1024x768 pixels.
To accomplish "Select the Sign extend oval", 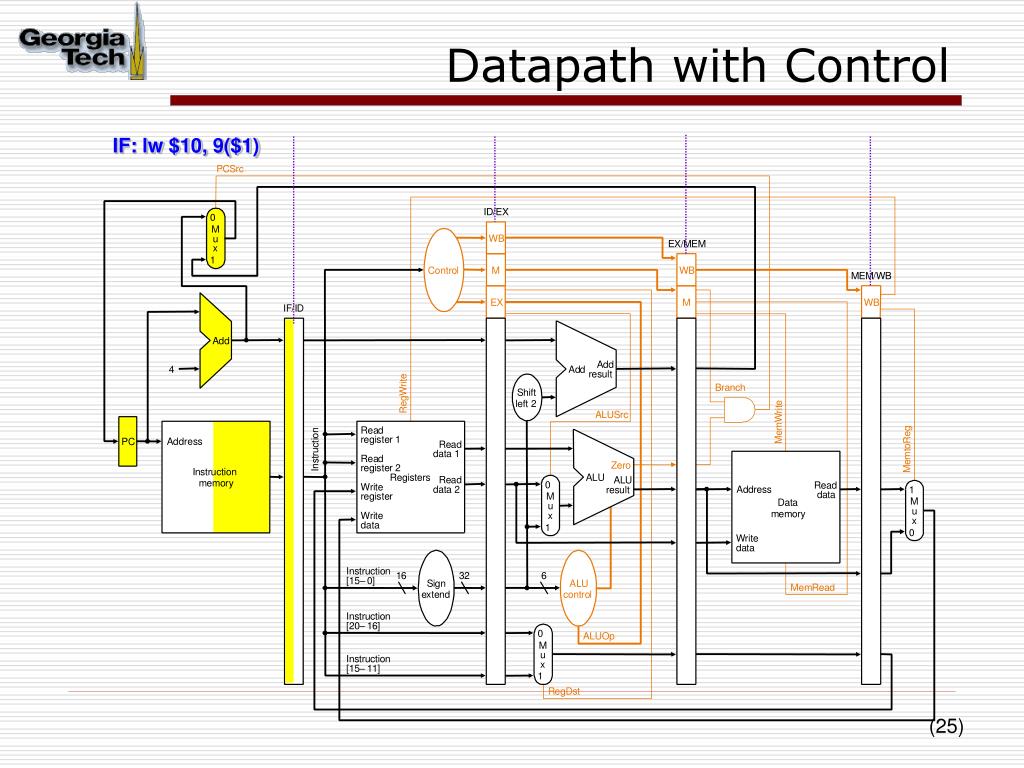I will pyautogui.click(x=436, y=588).
